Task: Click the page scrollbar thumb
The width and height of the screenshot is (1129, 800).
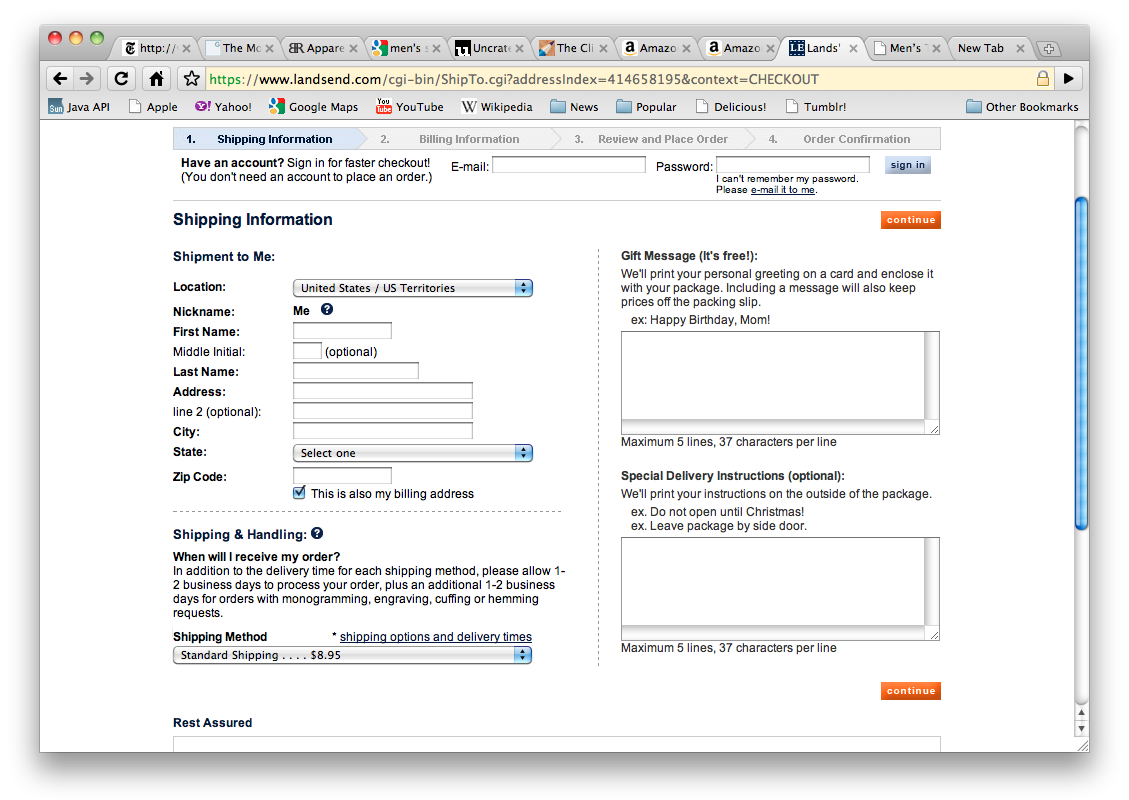Action: (x=1081, y=364)
